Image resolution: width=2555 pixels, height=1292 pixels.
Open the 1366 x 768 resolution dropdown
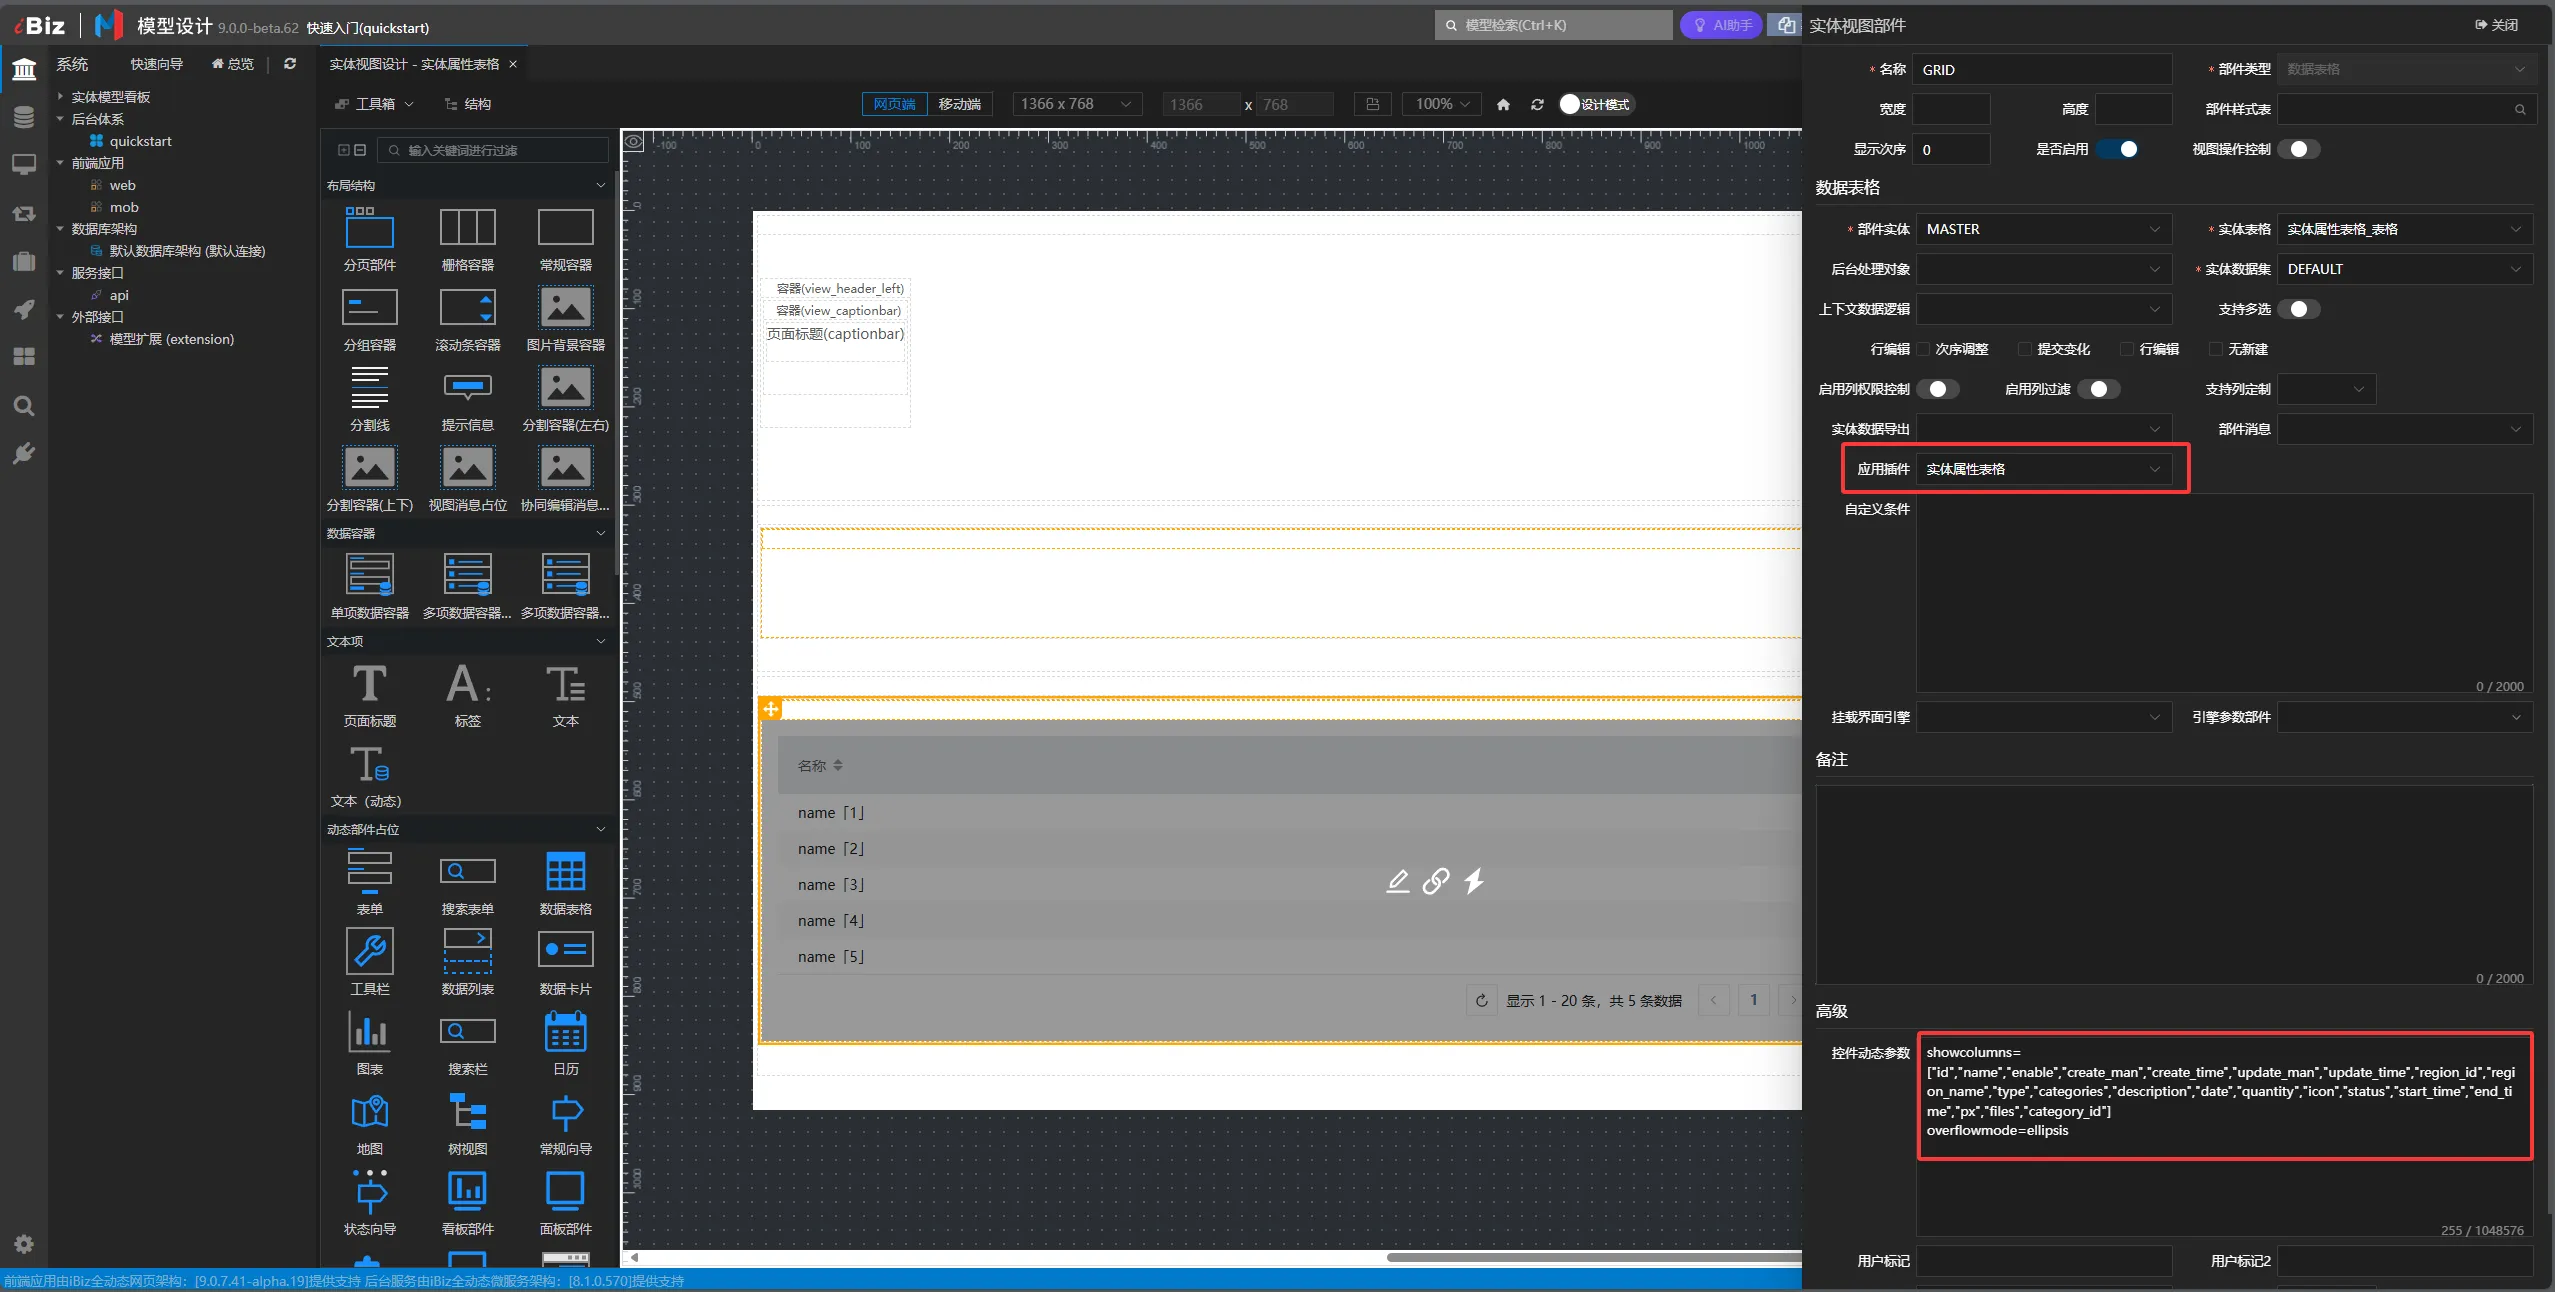[x=1076, y=104]
